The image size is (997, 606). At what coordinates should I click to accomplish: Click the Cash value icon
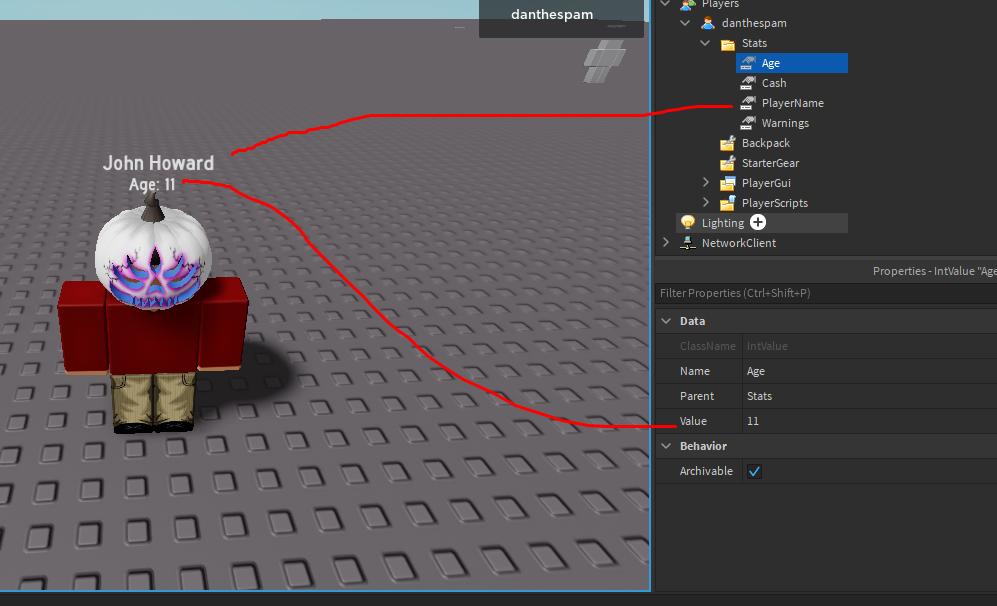[x=748, y=83]
